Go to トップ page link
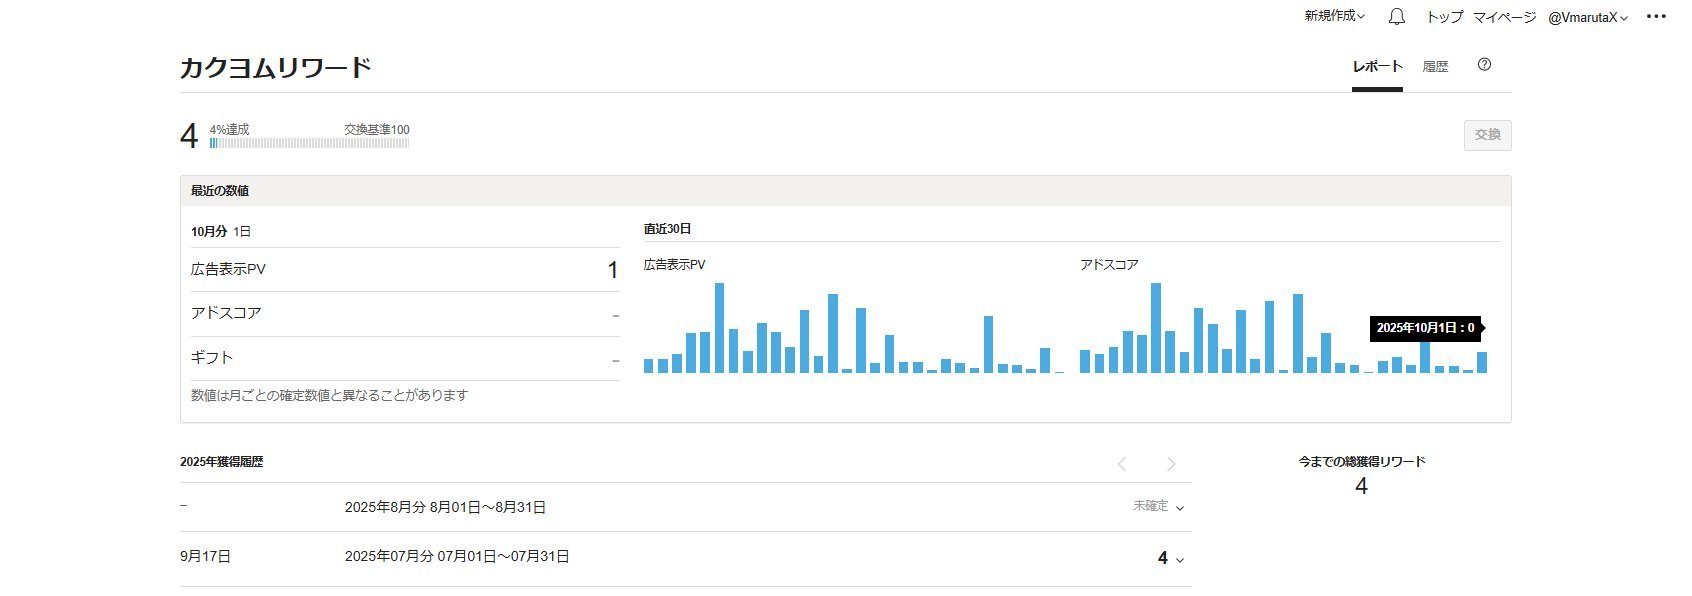 [1444, 17]
